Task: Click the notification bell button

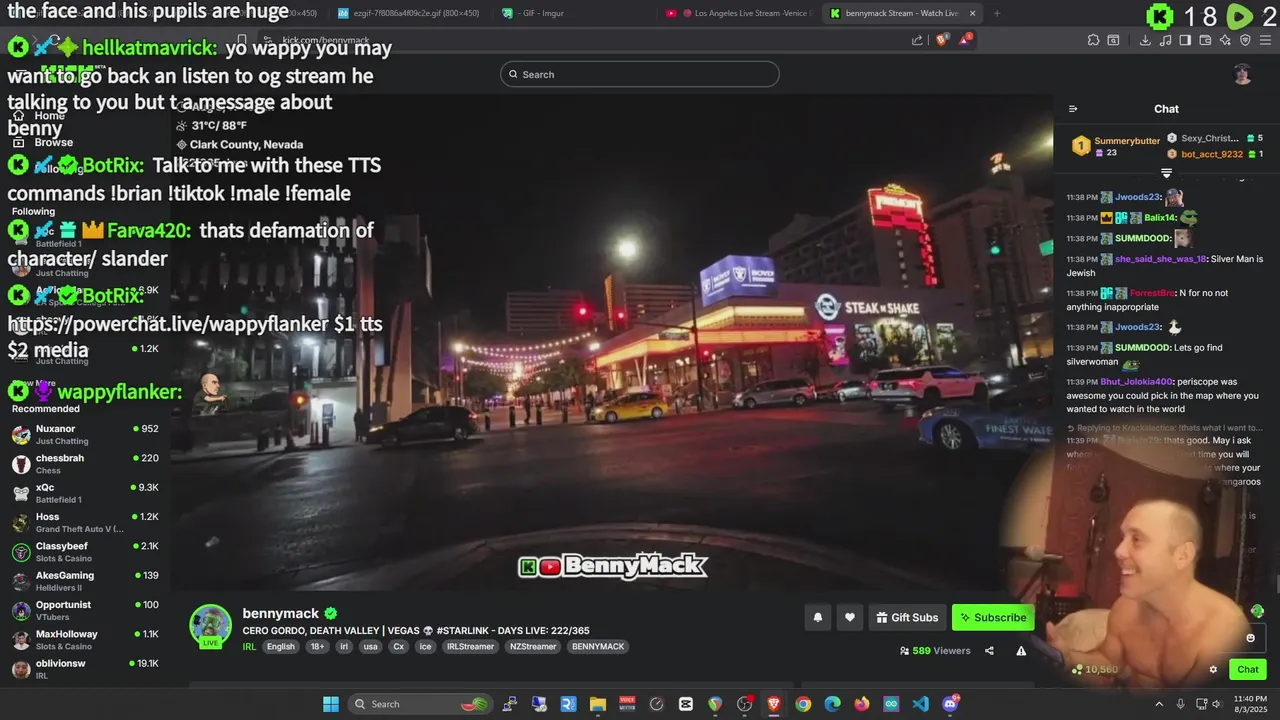Action: [818, 618]
